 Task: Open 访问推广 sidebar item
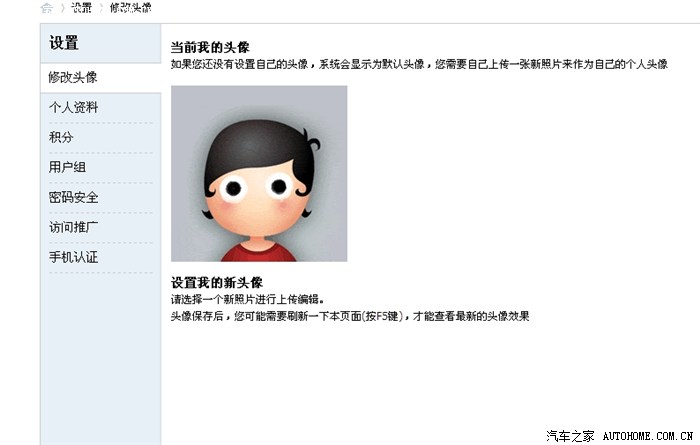coord(73,227)
